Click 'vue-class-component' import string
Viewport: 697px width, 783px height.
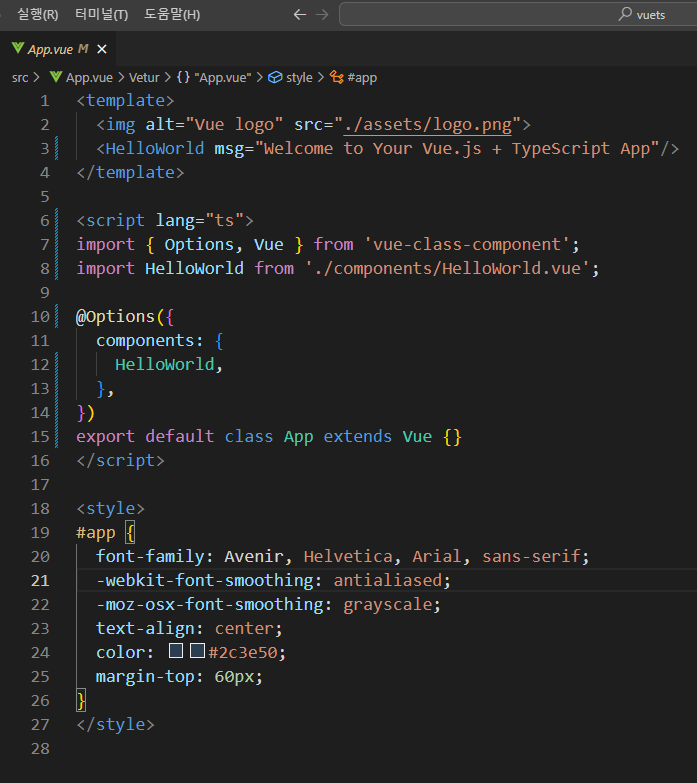467,245
